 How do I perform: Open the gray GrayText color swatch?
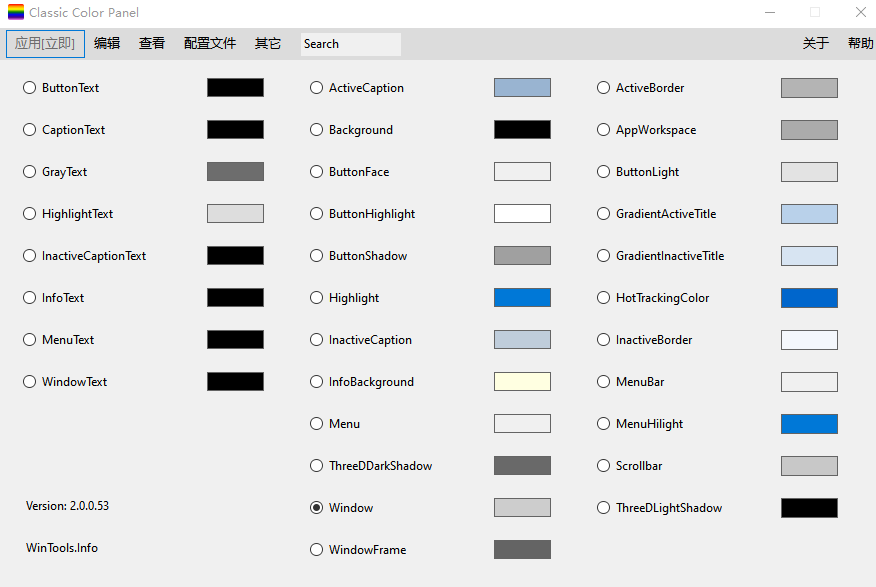tap(235, 171)
